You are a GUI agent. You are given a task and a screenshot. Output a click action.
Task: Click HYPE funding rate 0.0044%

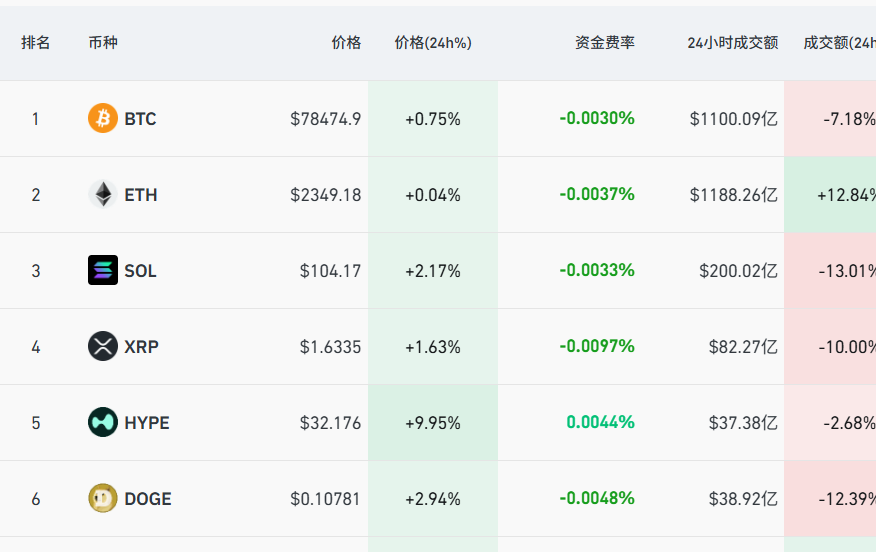[600, 423]
